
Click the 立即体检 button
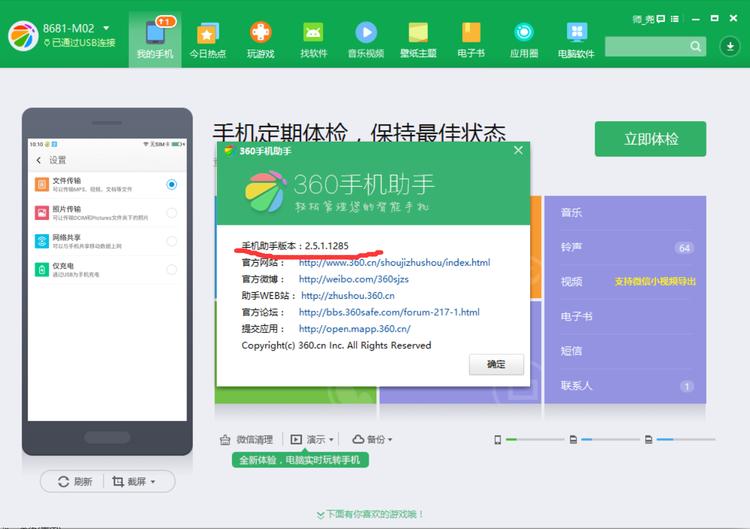click(x=651, y=139)
